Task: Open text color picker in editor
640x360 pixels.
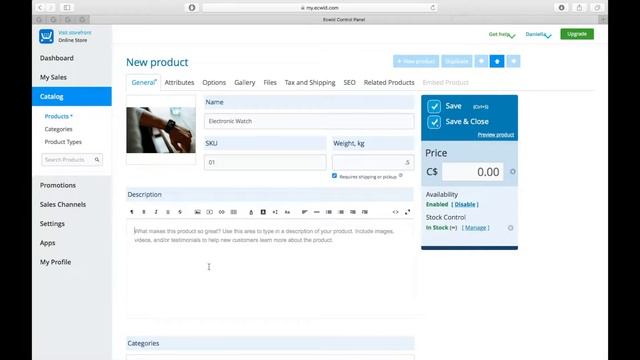Action: coord(251,212)
